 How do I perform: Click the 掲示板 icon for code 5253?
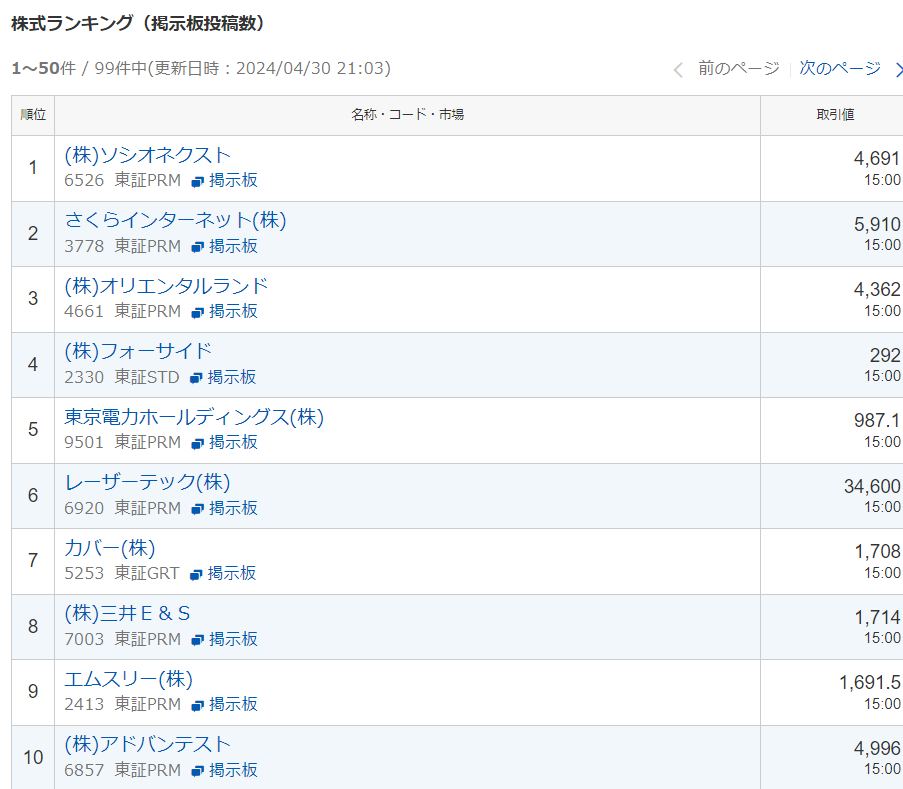[x=196, y=574]
